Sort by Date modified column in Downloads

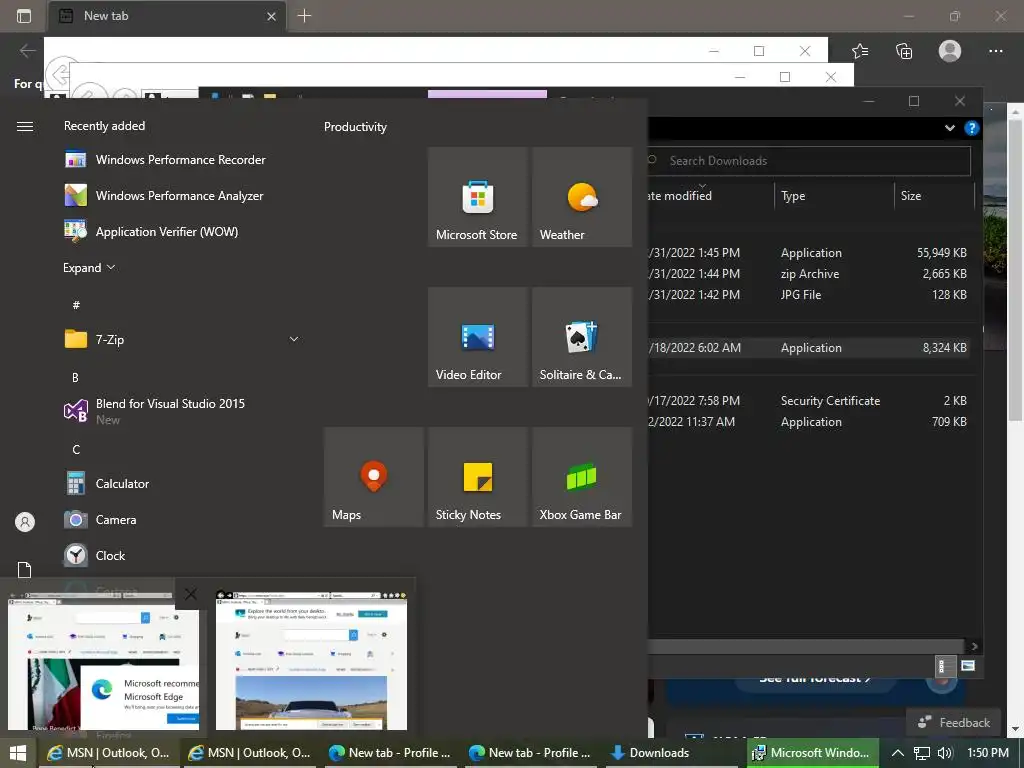point(711,196)
